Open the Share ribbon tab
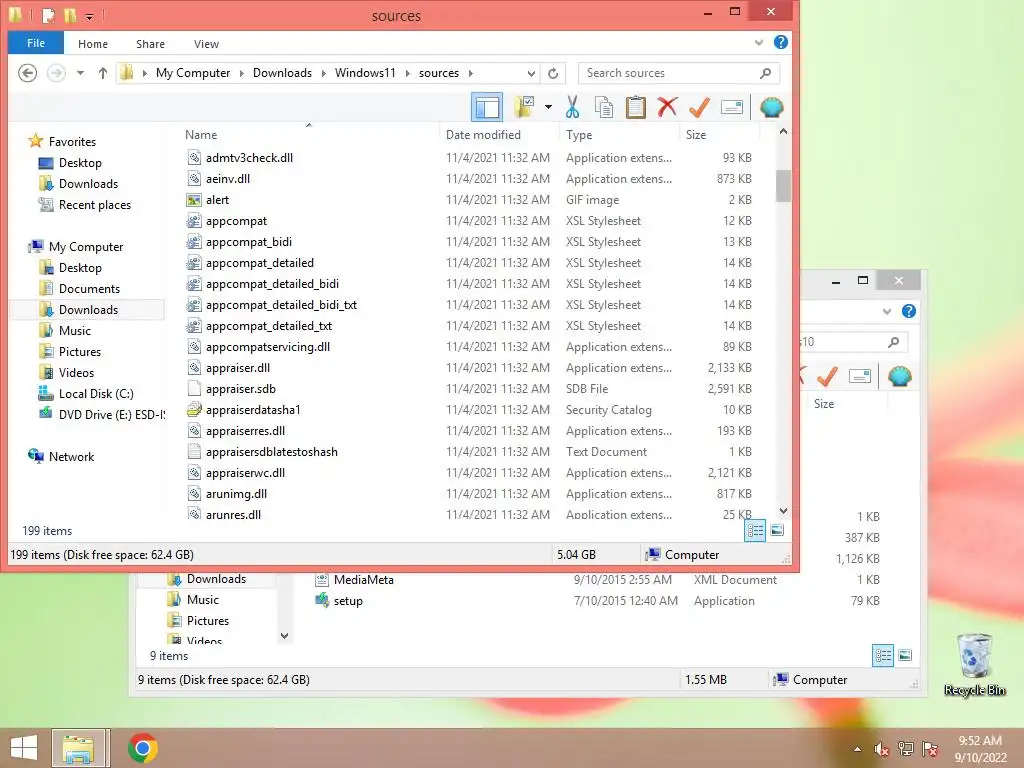 pos(150,44)
